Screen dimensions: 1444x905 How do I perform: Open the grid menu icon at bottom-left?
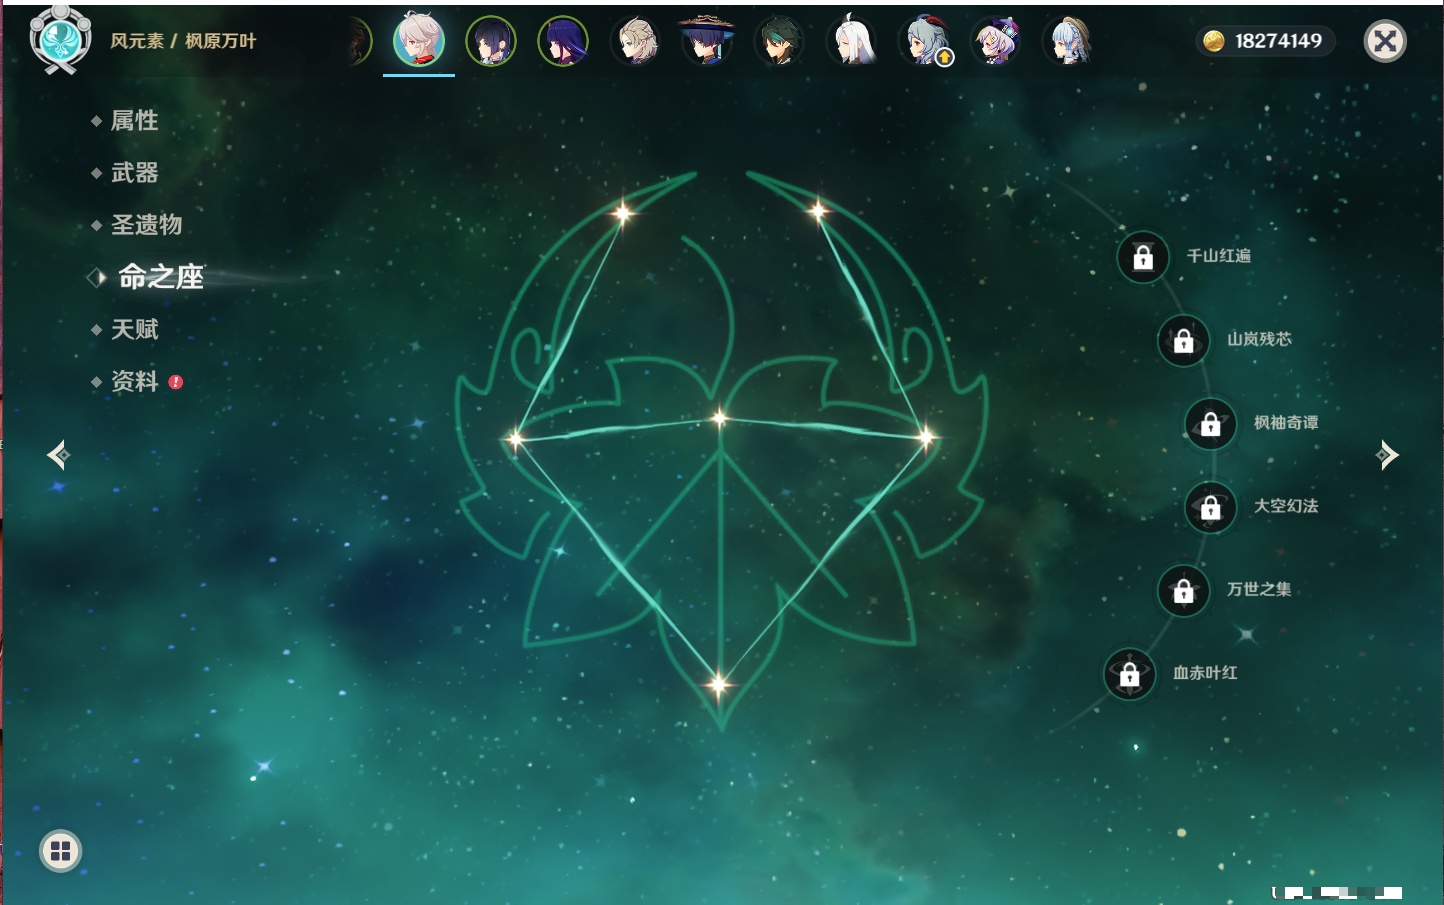click(x=60, y=851)
